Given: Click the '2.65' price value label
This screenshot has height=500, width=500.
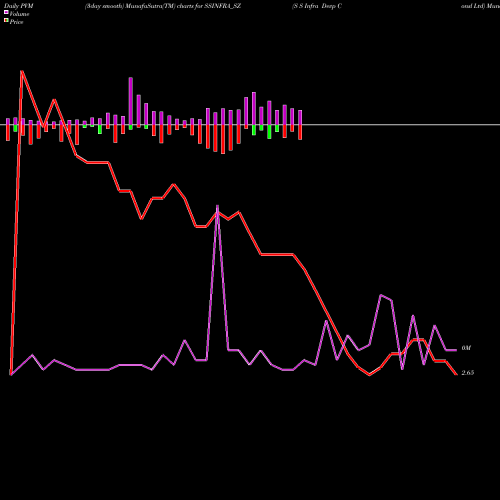Looking at the screenshot, I should coord(467,373).
